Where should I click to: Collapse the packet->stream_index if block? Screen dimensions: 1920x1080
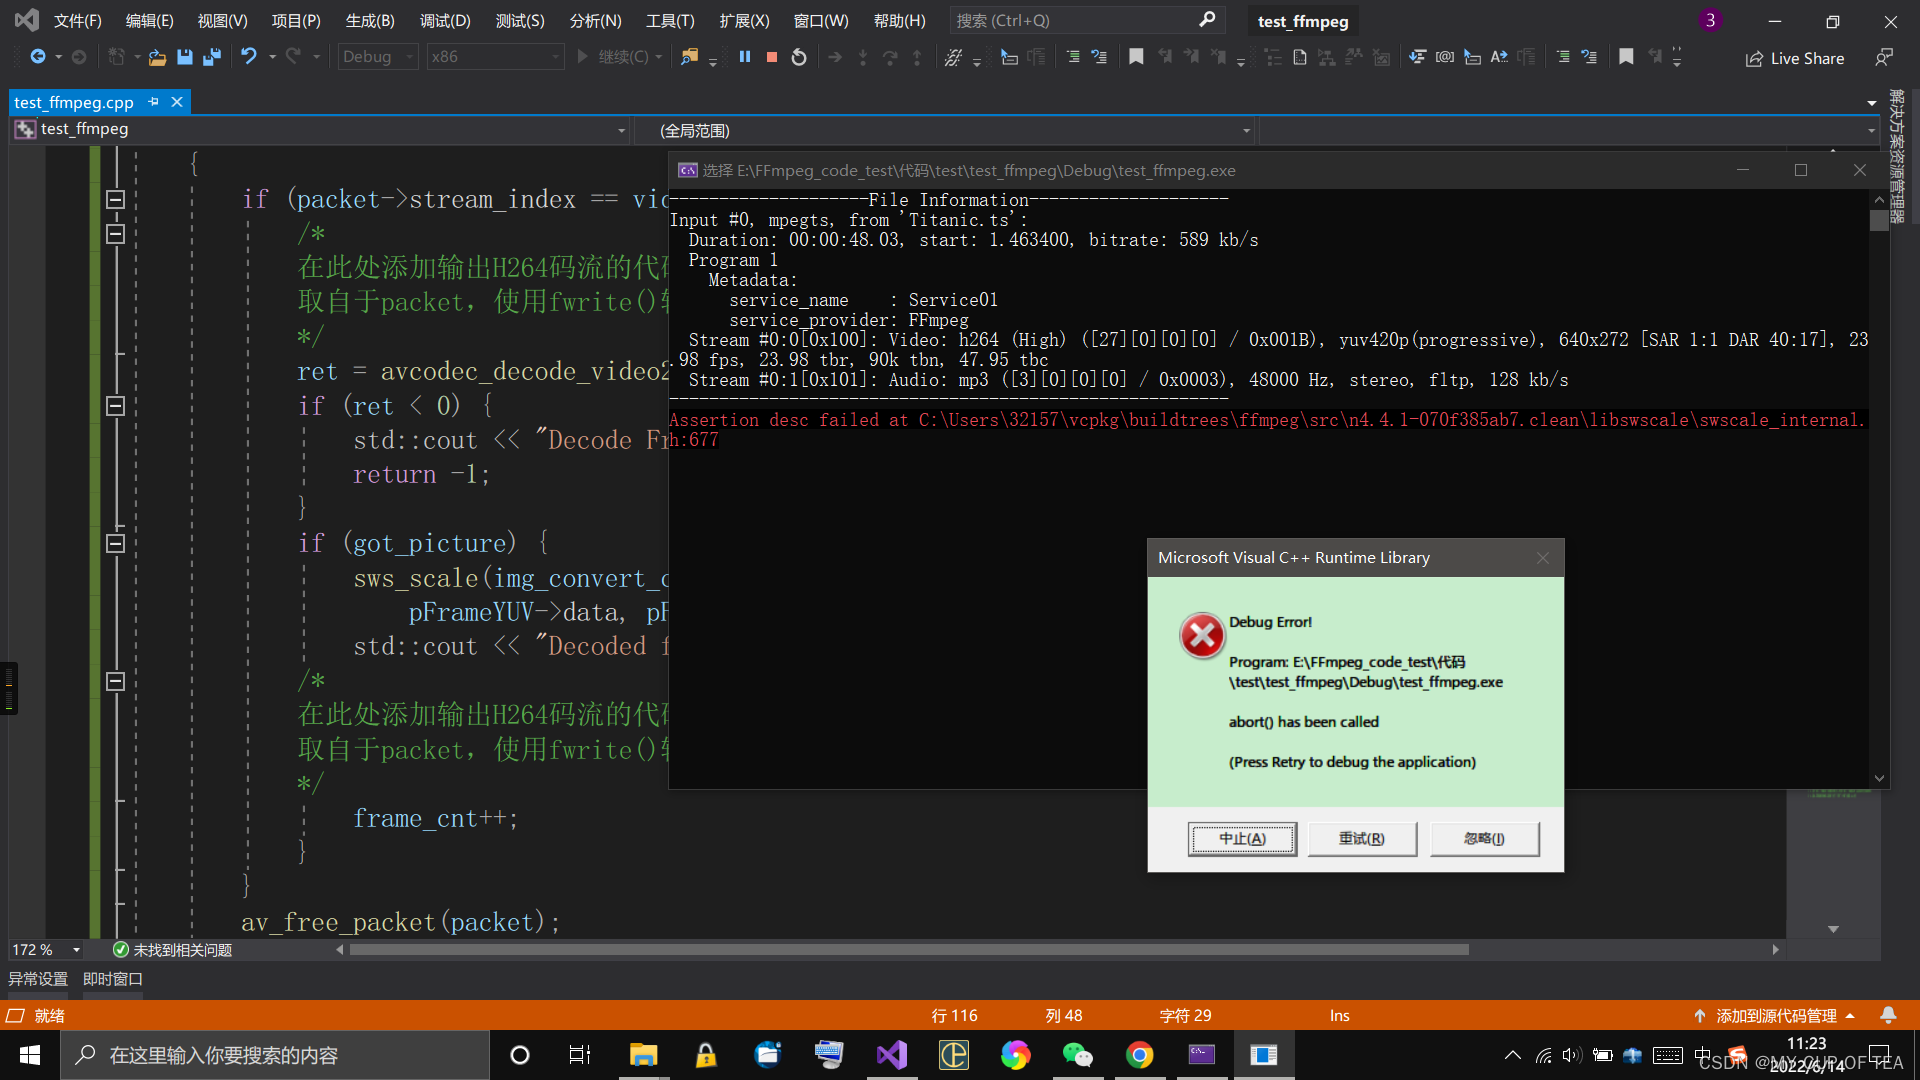click(116, 200)
